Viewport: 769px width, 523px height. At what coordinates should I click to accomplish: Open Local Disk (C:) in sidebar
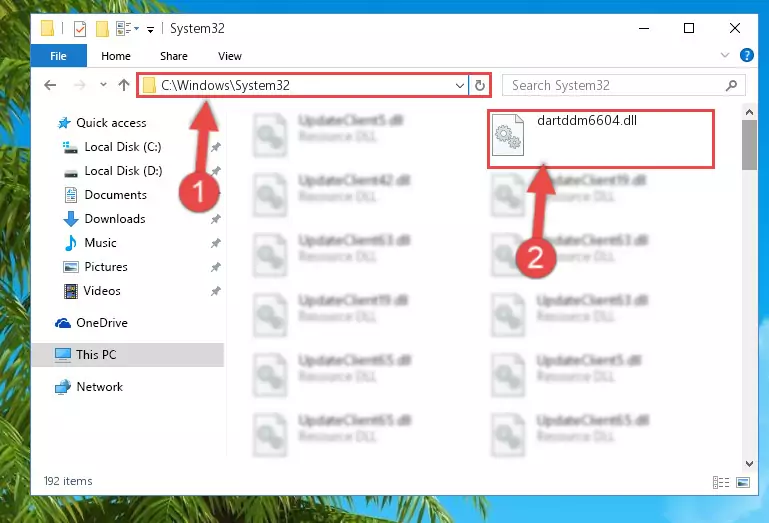point(123,147)
